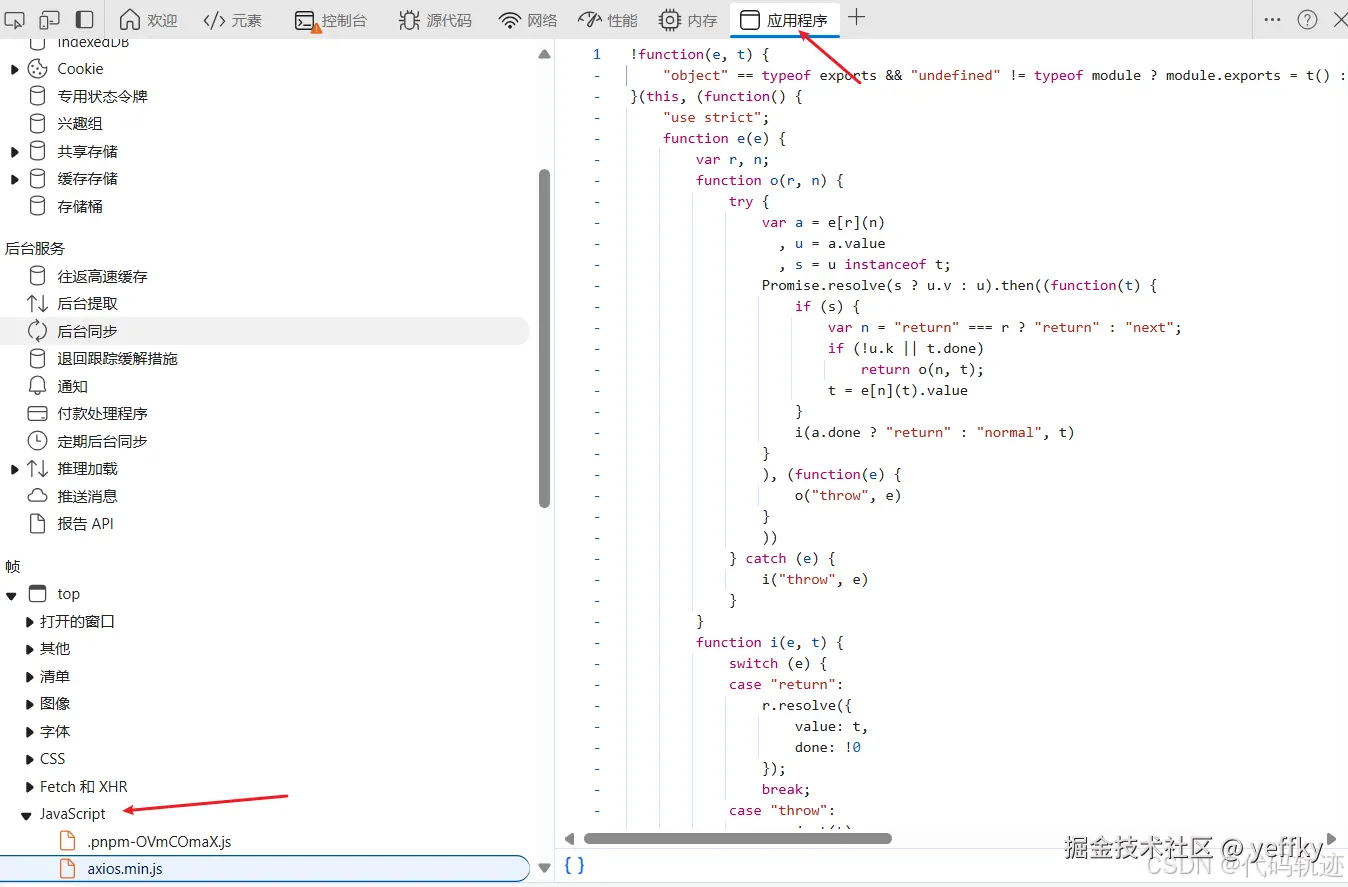This screenshot has height=887, width=1348.
Task: Expand the 其他 folder
Action: [x=29, y=649]
